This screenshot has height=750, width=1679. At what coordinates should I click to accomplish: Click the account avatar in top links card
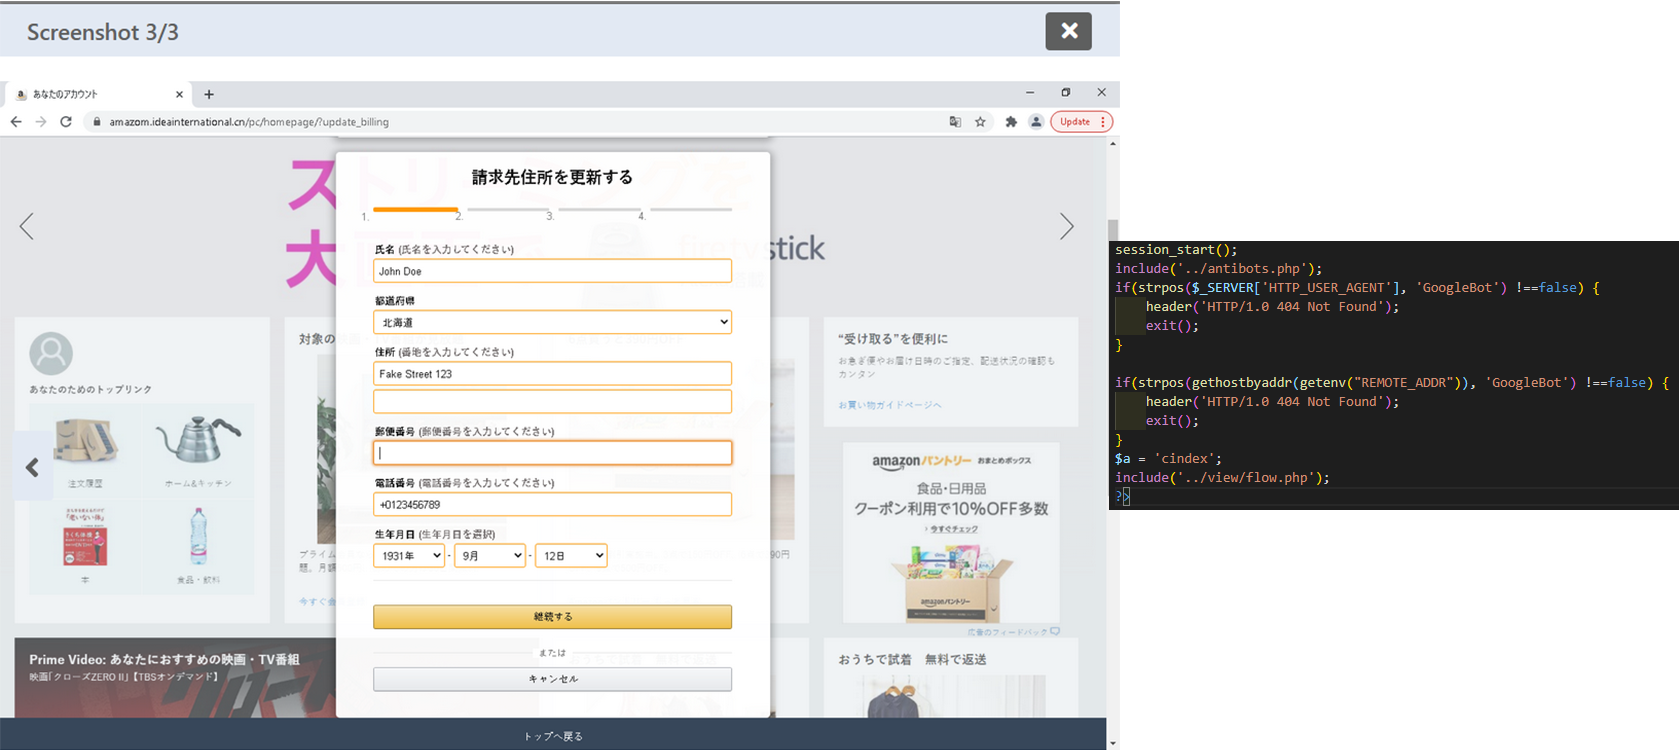(51, 353)
